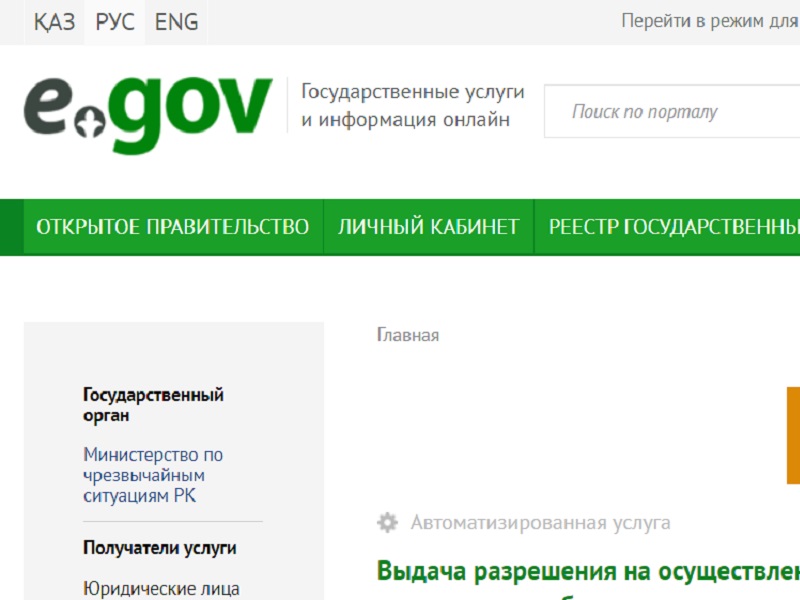Click the e-gov logo to return home

[x=150, y=105]
